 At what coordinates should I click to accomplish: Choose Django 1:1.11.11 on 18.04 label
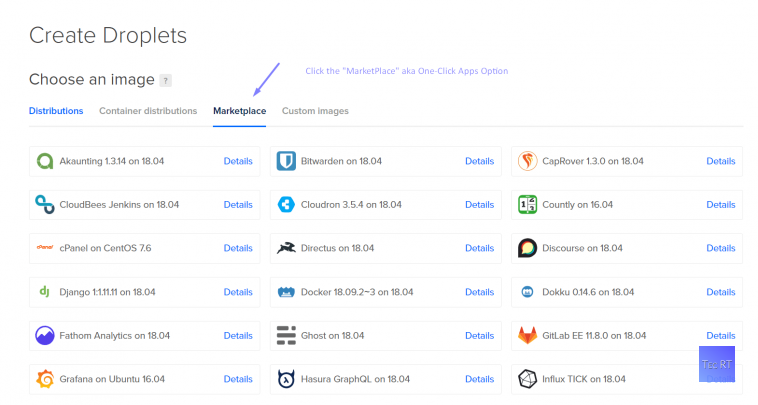tap(107, 292)
